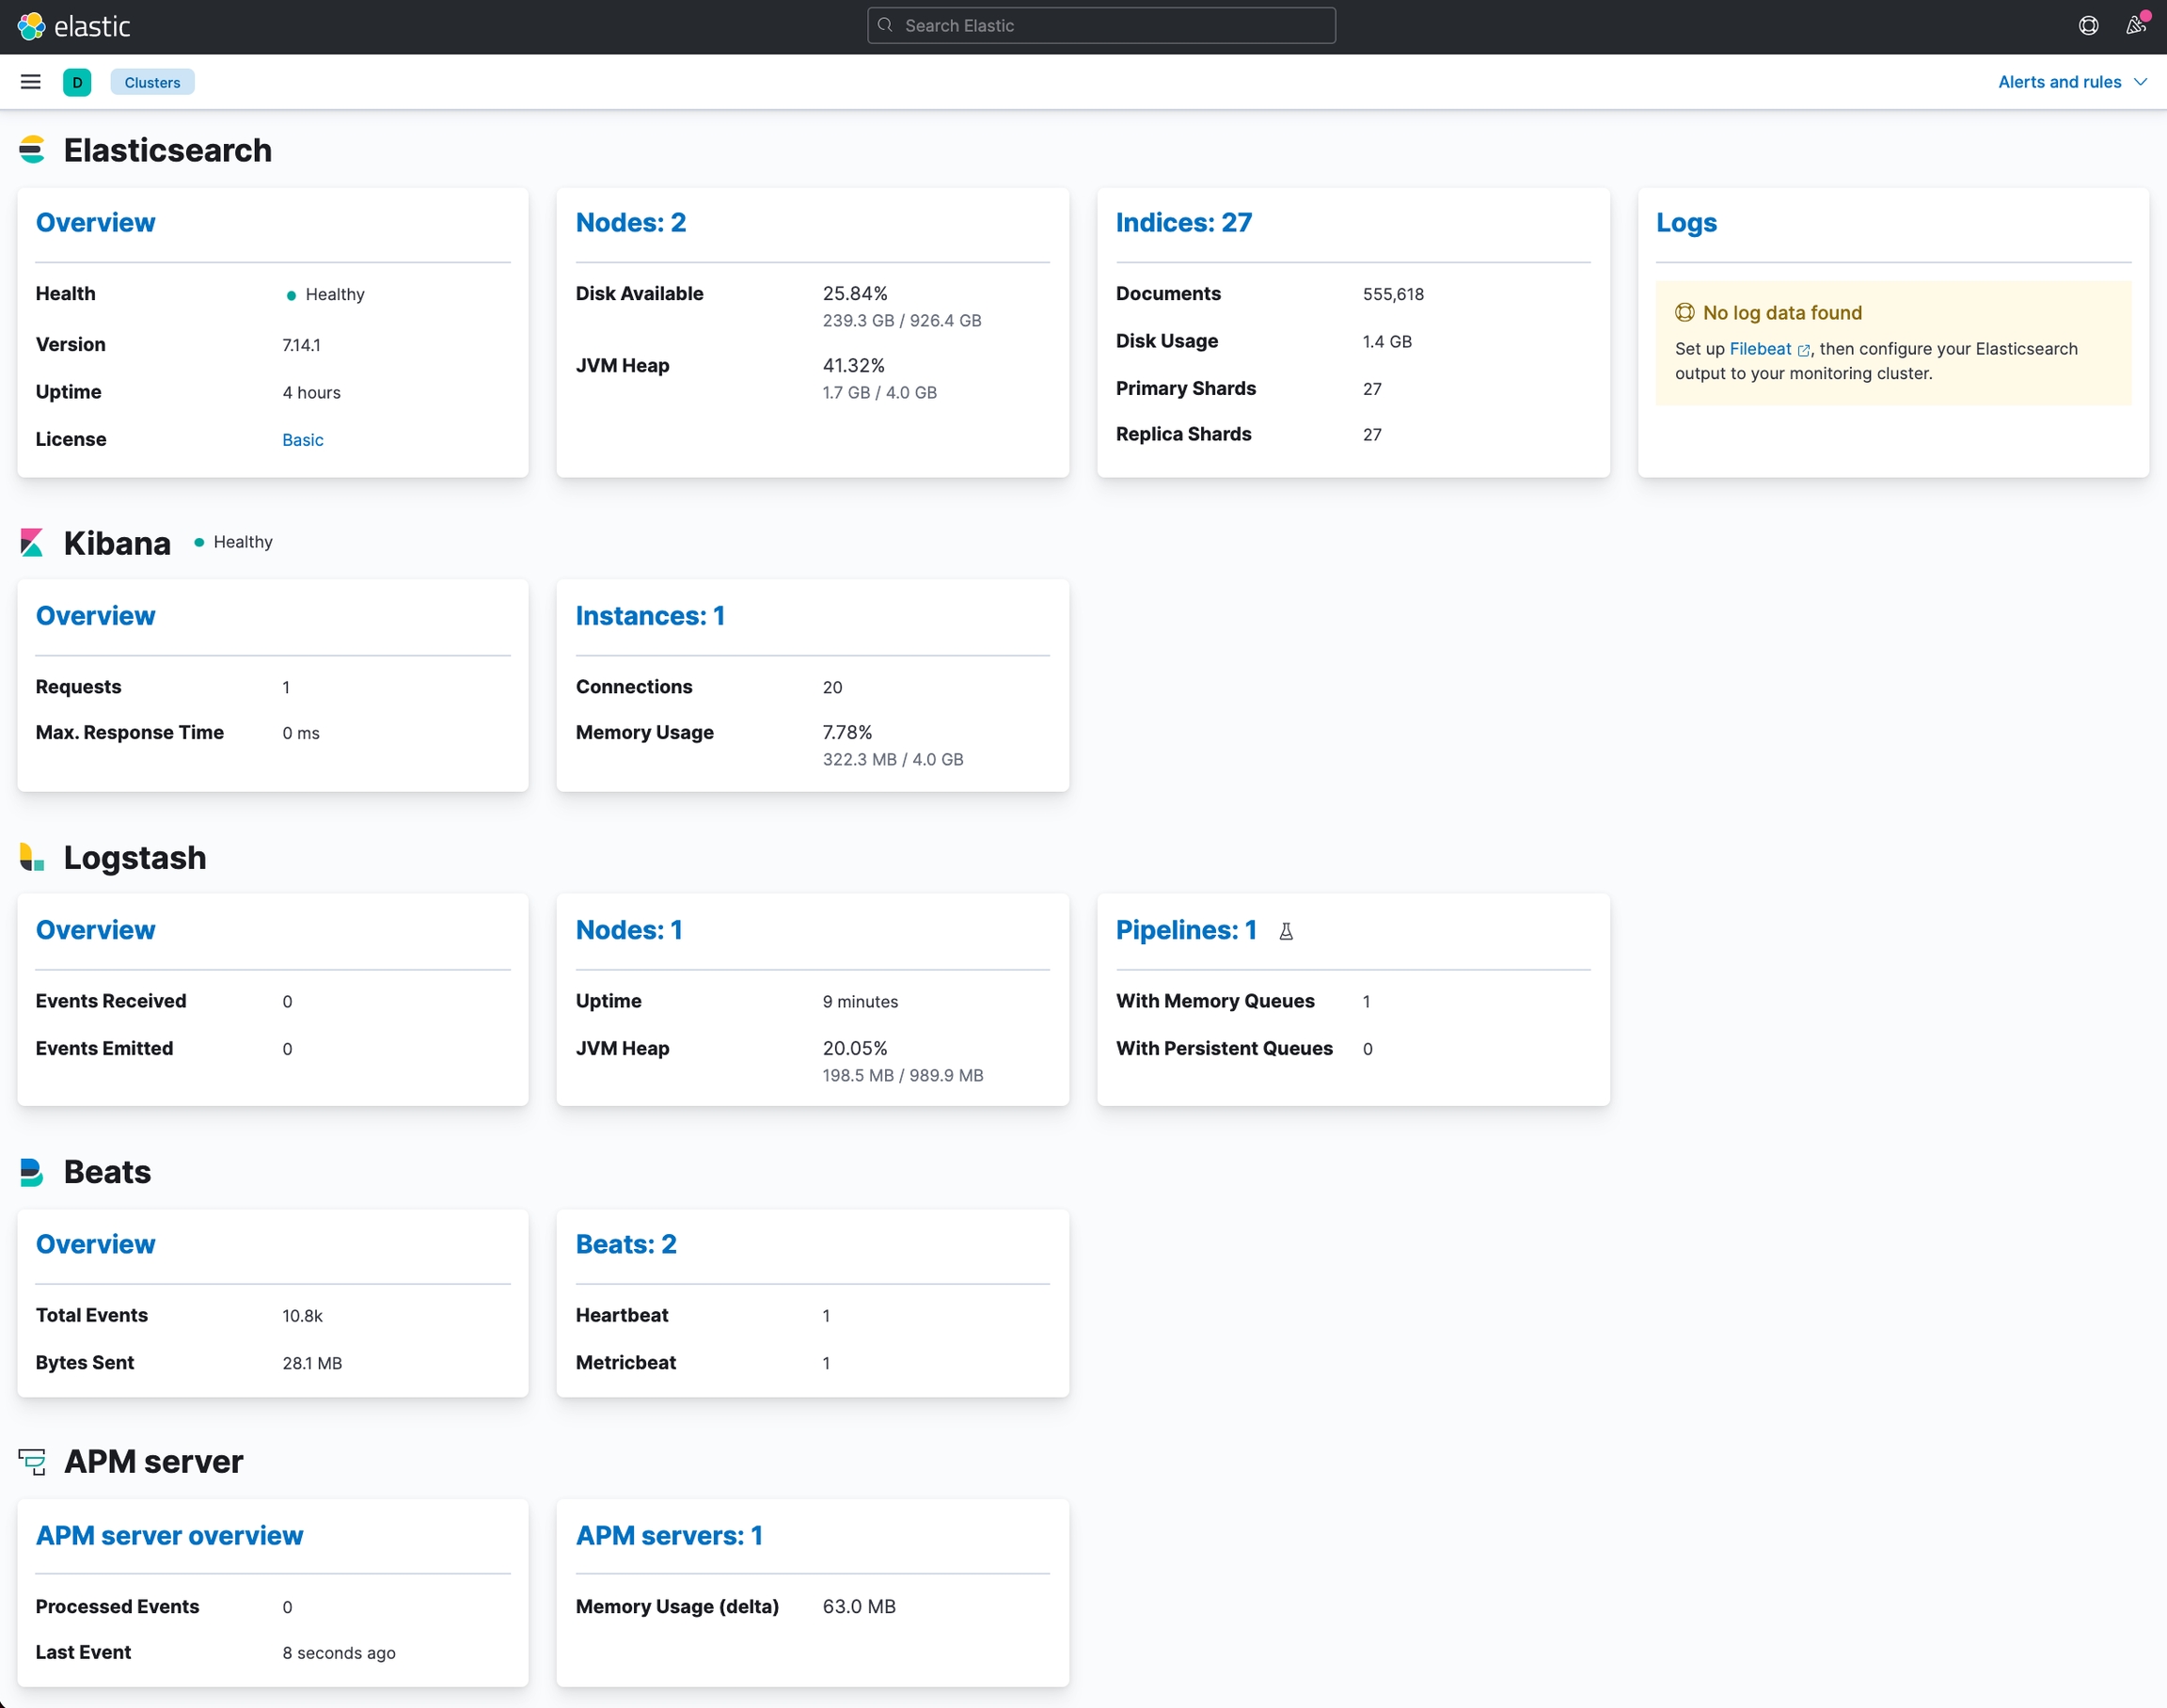Screen dimensions: 2167x1708
Task: Open the Kibana Instances: 1 link
Action: 650,616
